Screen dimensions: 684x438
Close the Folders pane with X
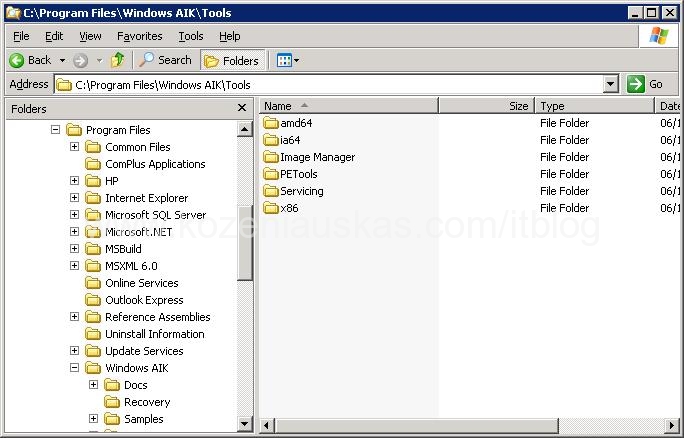[242, 108]
